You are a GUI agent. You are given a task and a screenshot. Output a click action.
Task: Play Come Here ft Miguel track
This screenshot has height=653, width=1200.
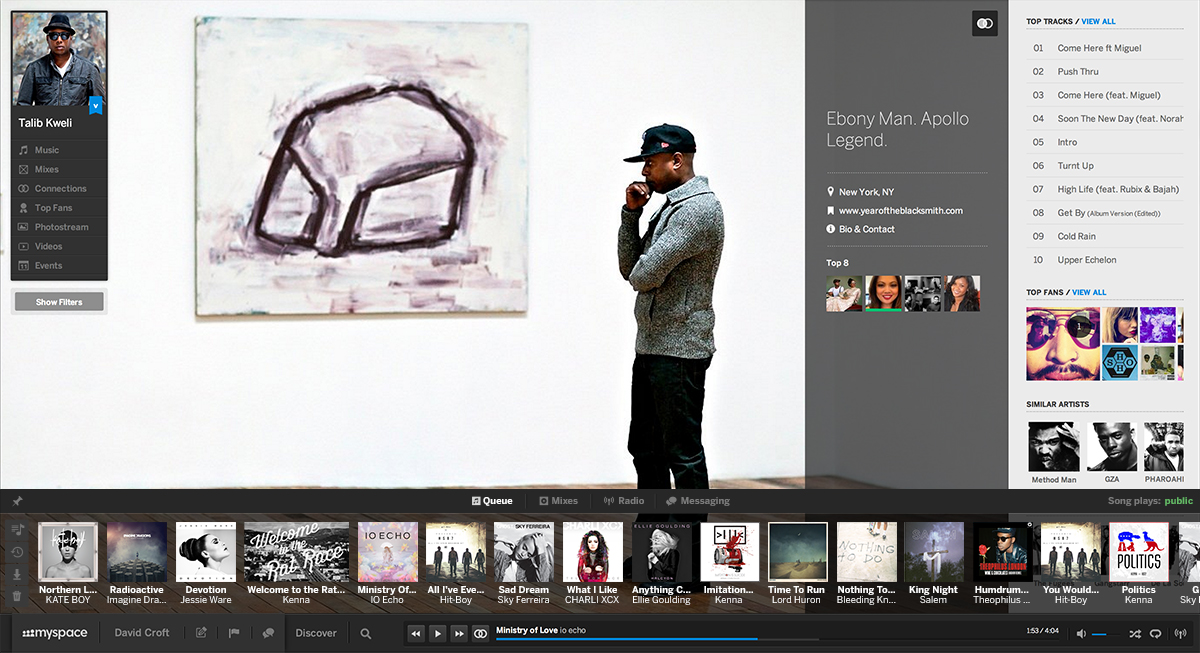1105,48
